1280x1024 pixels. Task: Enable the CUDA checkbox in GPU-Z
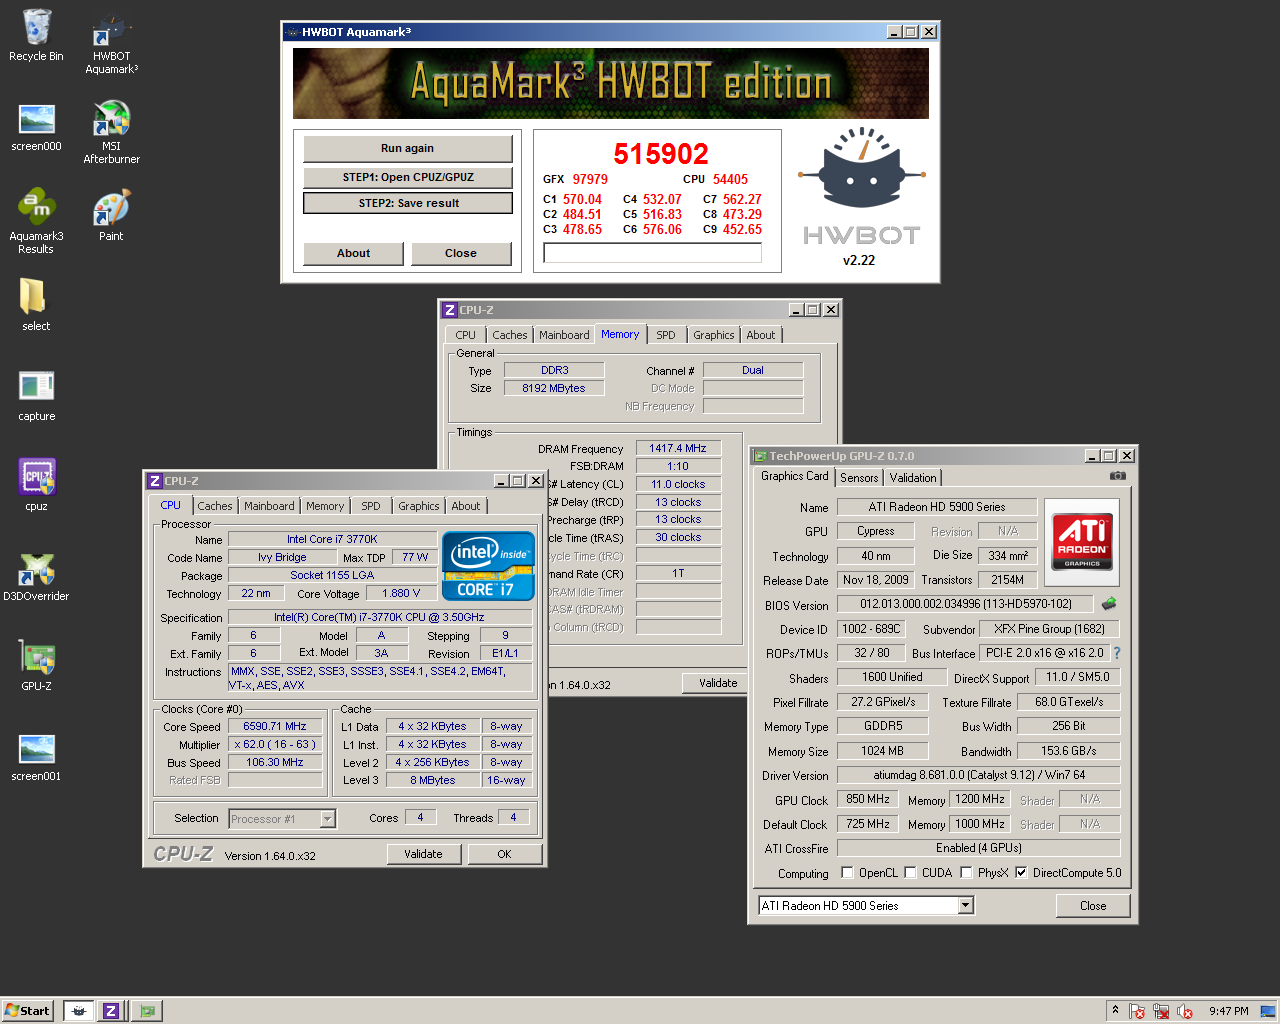tap(911, 872)
